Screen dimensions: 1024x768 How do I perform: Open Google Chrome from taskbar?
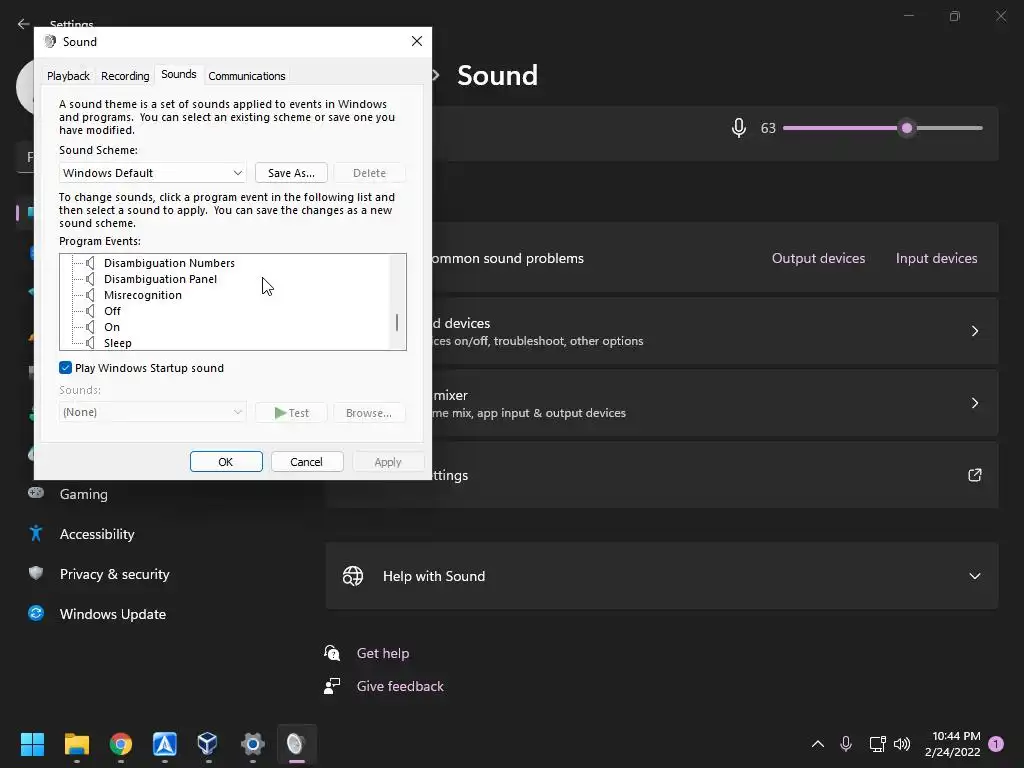[x=121, y=744]
